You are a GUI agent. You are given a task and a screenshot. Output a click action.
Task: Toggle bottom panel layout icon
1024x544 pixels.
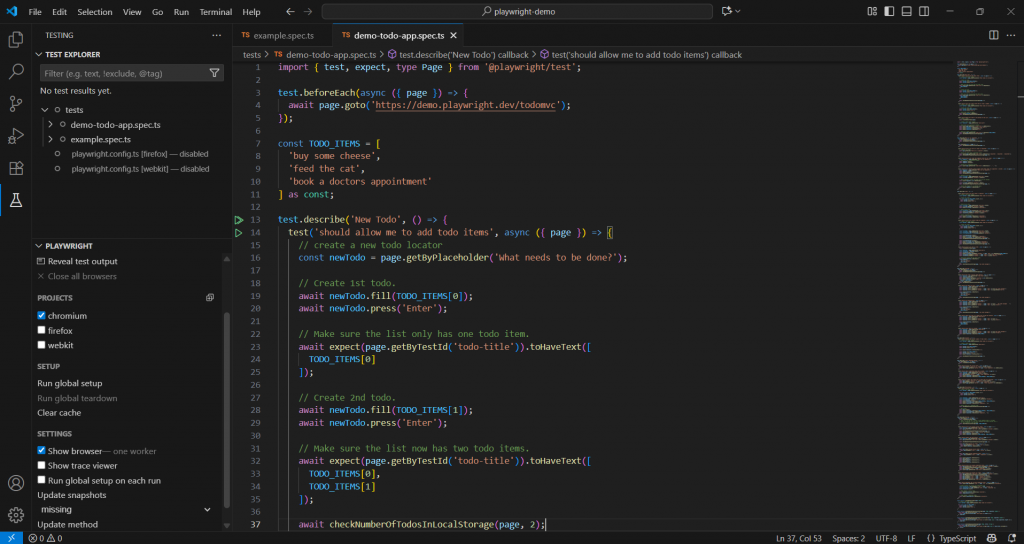(x=906, y=11)
